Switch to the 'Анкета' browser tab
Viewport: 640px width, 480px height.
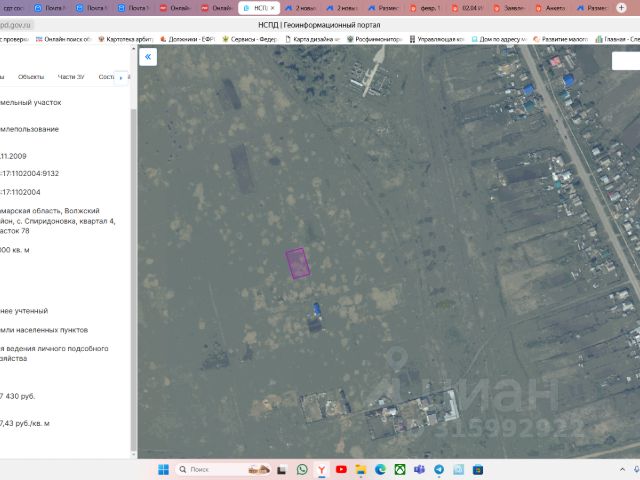coord(551,8)
